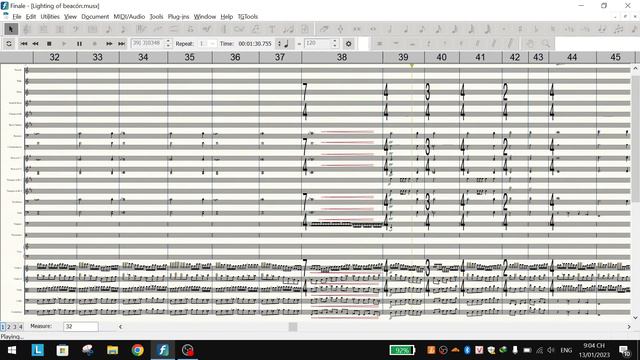Select the Smart Shape tool

click(173, 29)
